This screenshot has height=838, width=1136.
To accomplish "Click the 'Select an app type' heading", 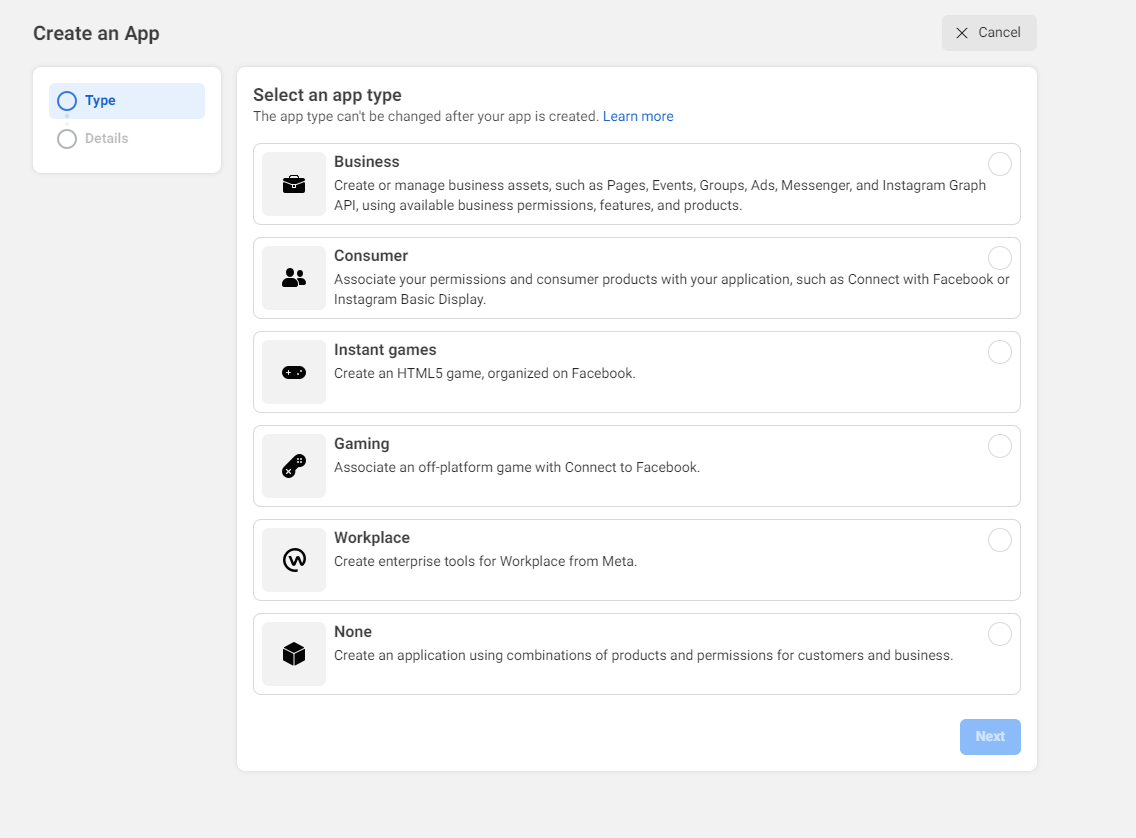I will pyautogui.click(x=327, y=95).
